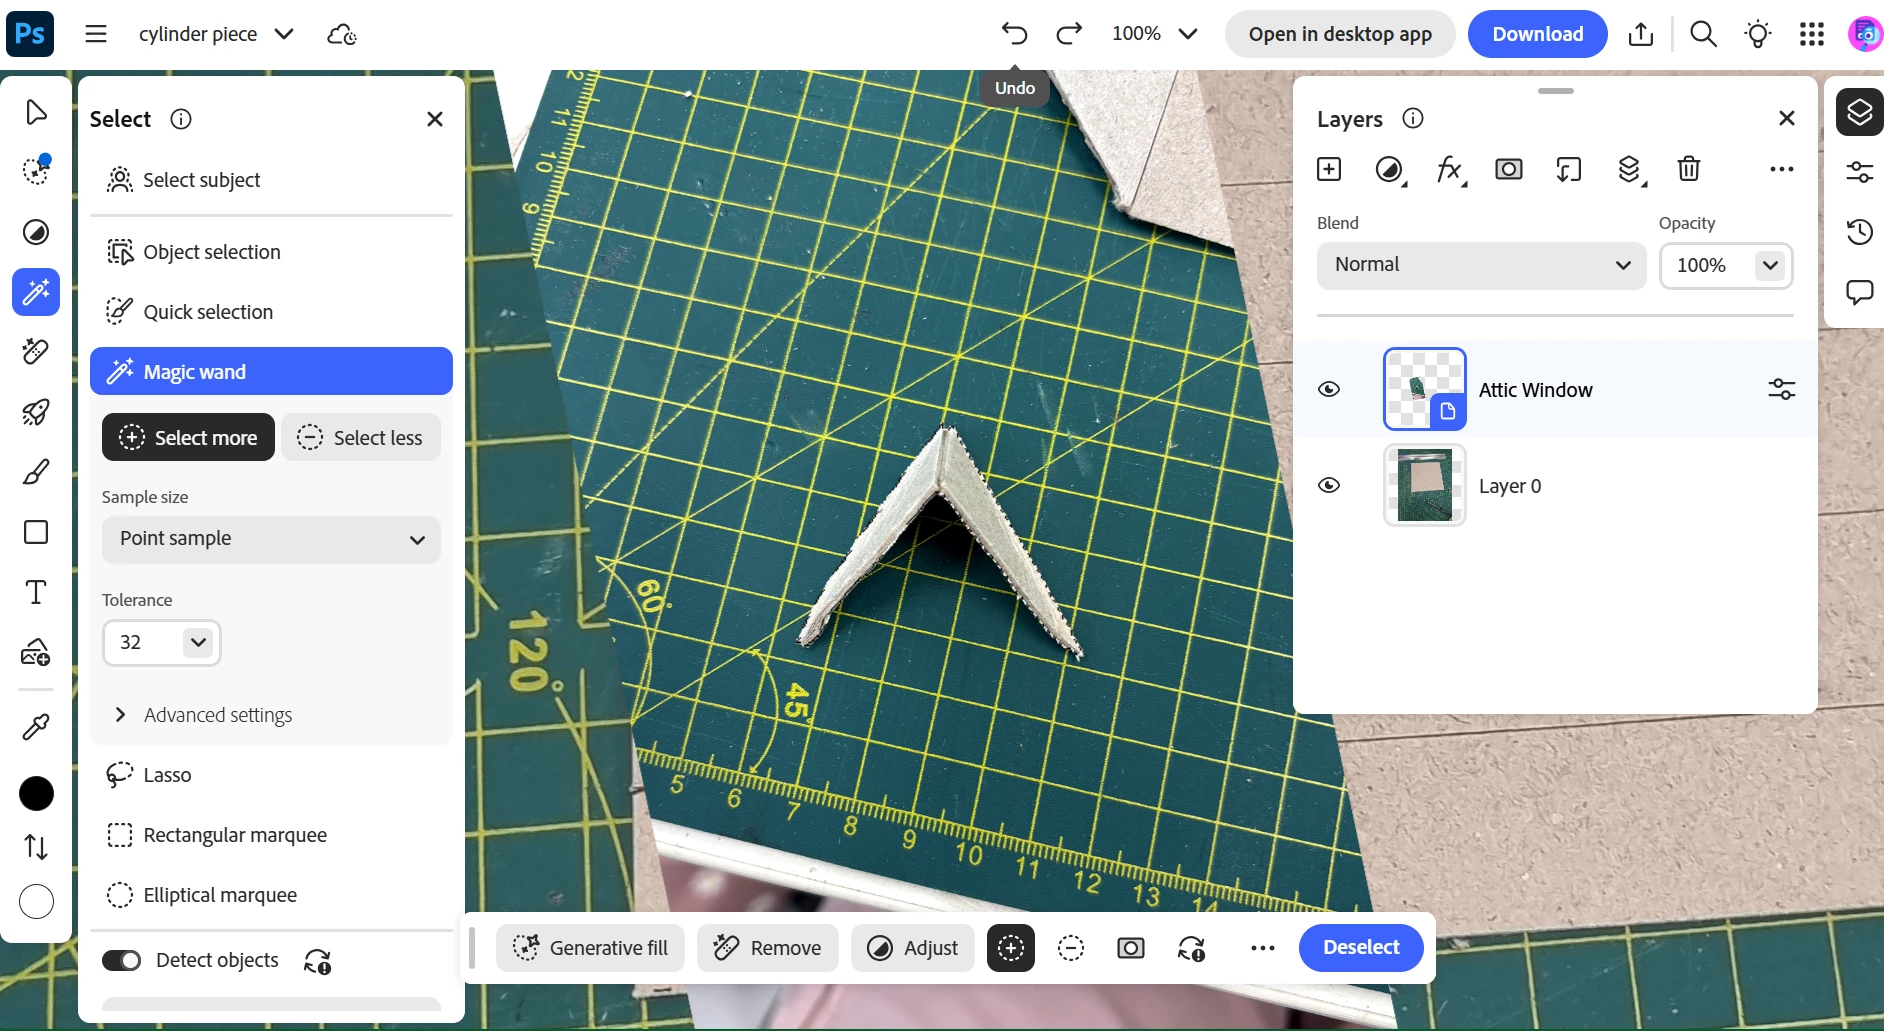This screenshot has height=1031, width=1884.
Task: Swap foreground and background colors
Action: click(x=36, y=847)
